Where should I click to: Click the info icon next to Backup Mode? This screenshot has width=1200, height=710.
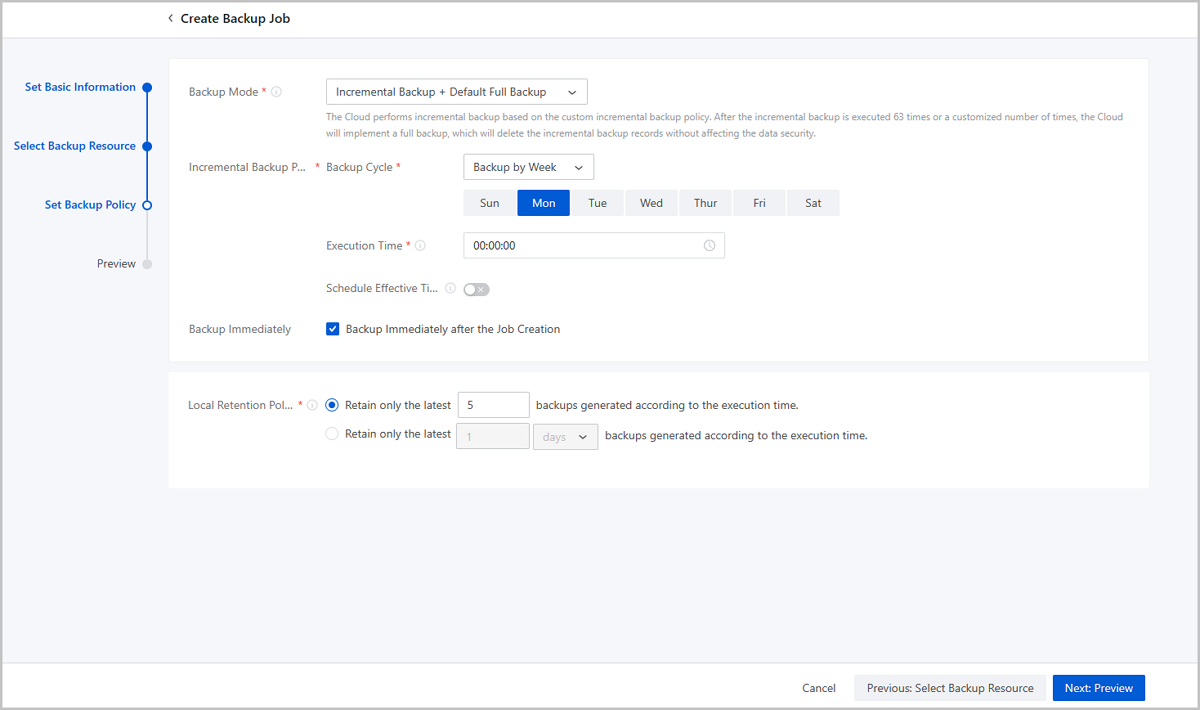pos(277,92)
